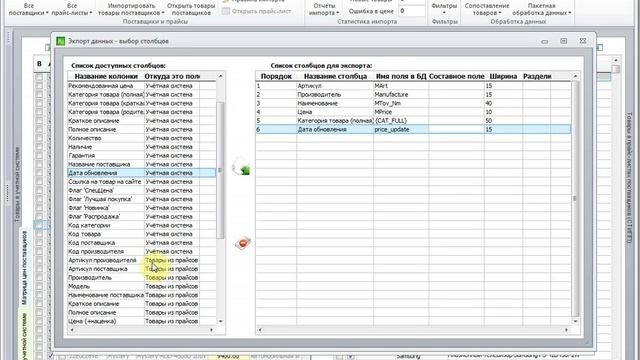This screenshot has width=640, height=360.
Task: Select 'Цена (+наценка)' row
Action: tap(142, 321)
